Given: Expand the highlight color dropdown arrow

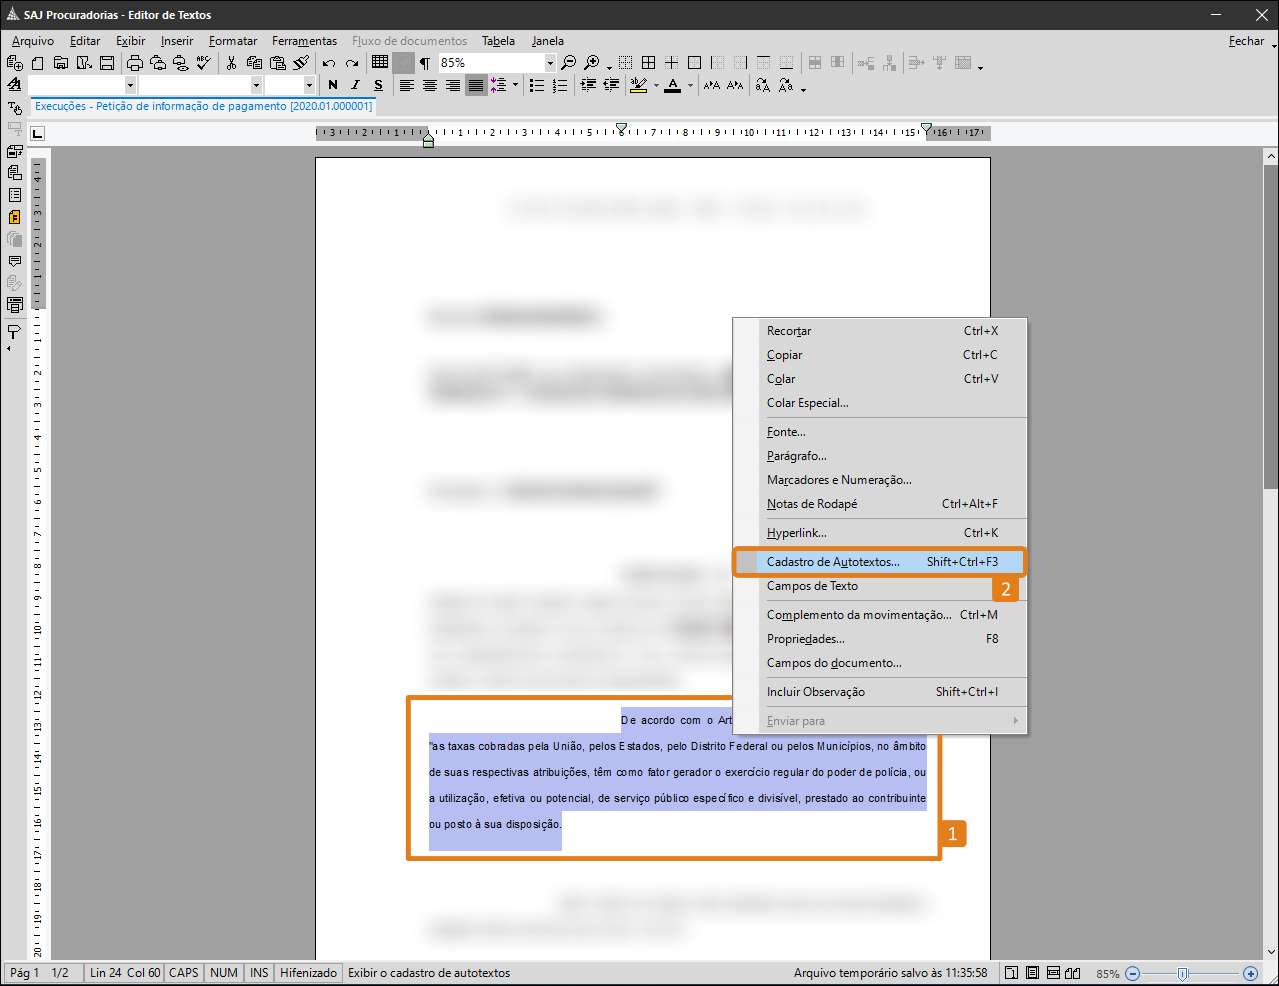Looking at the screenshot, I should (656, 86).
